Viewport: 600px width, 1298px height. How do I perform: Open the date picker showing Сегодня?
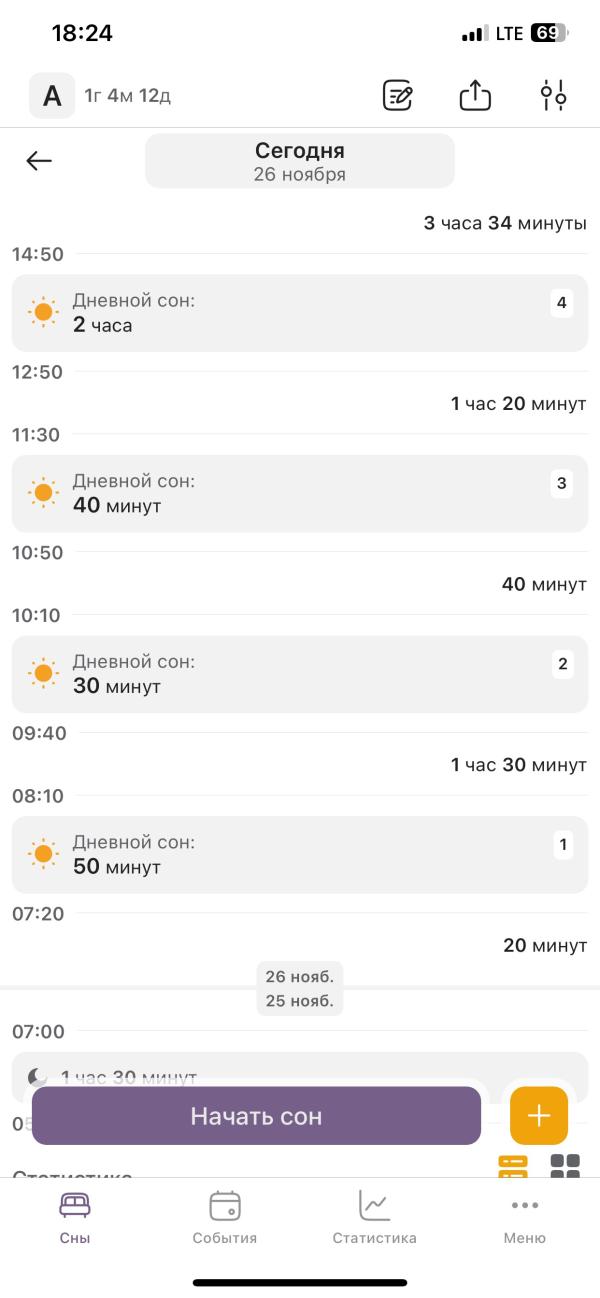pyautogui.click(x=300, y=161)
